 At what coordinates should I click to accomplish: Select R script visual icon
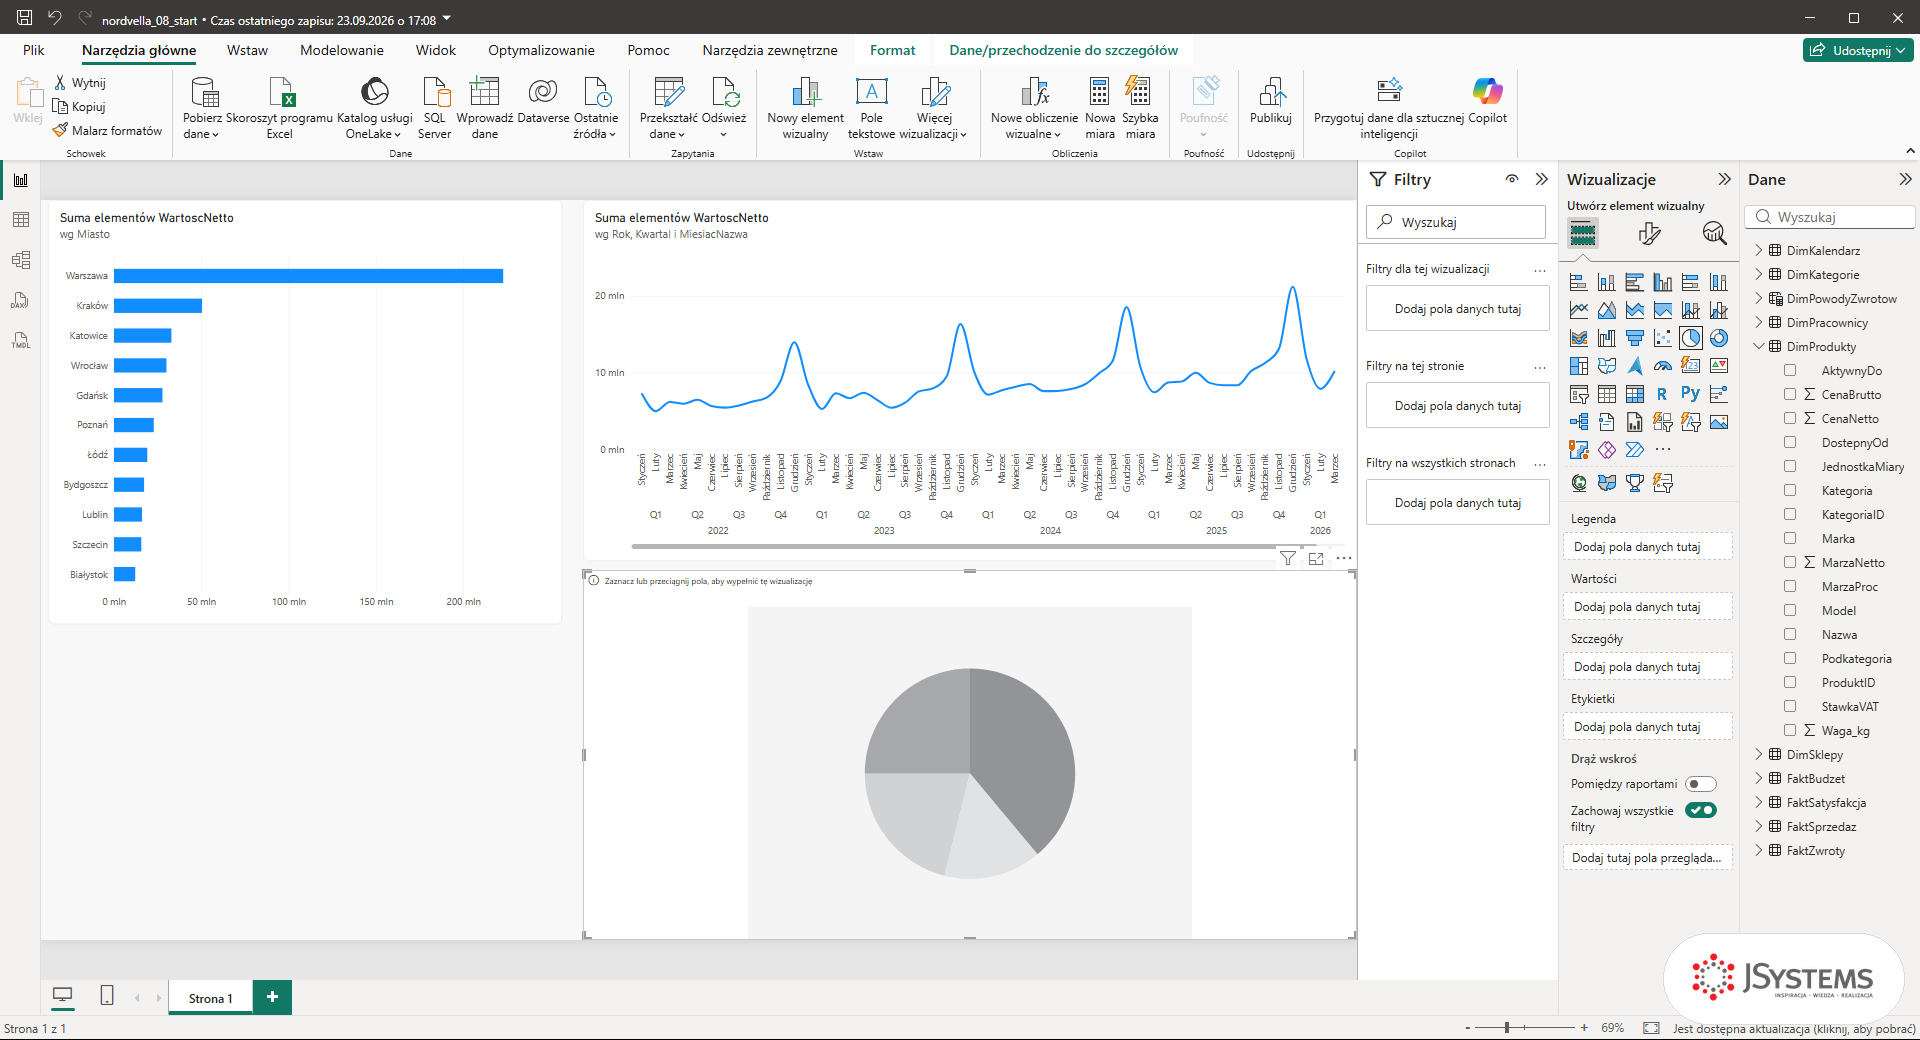point(1662,394)
